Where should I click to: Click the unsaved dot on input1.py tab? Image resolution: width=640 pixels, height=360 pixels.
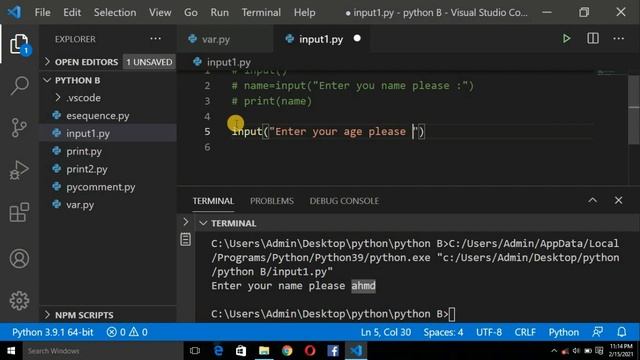pos(357,38)
